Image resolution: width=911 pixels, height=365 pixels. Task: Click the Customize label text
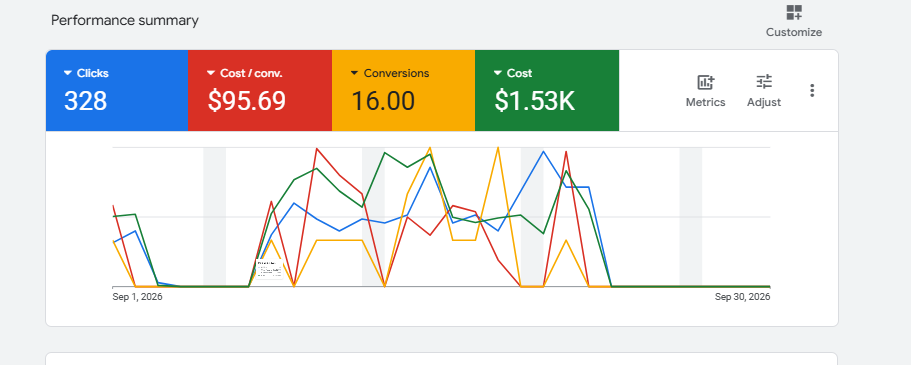pyautogui.click(x=794, y=33)
